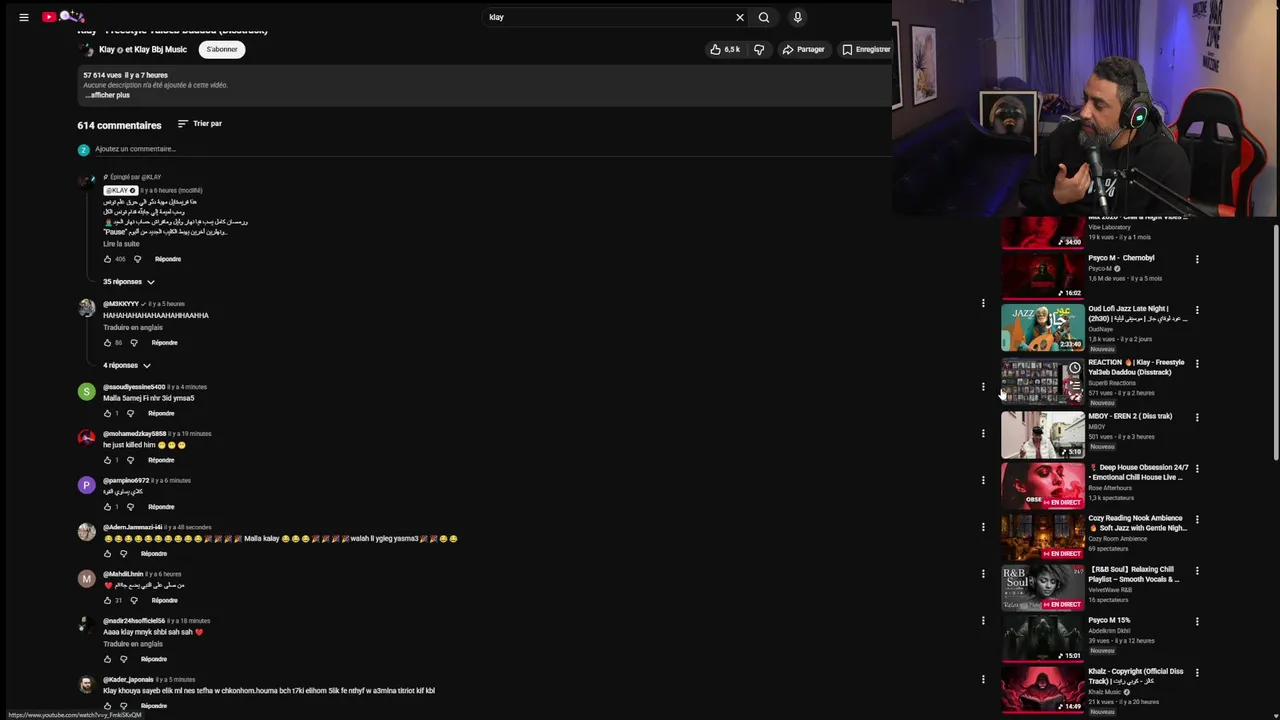Translate the @nadir24hsofficiel56 comment to English
1280x720 pixels.
point(133,644)
